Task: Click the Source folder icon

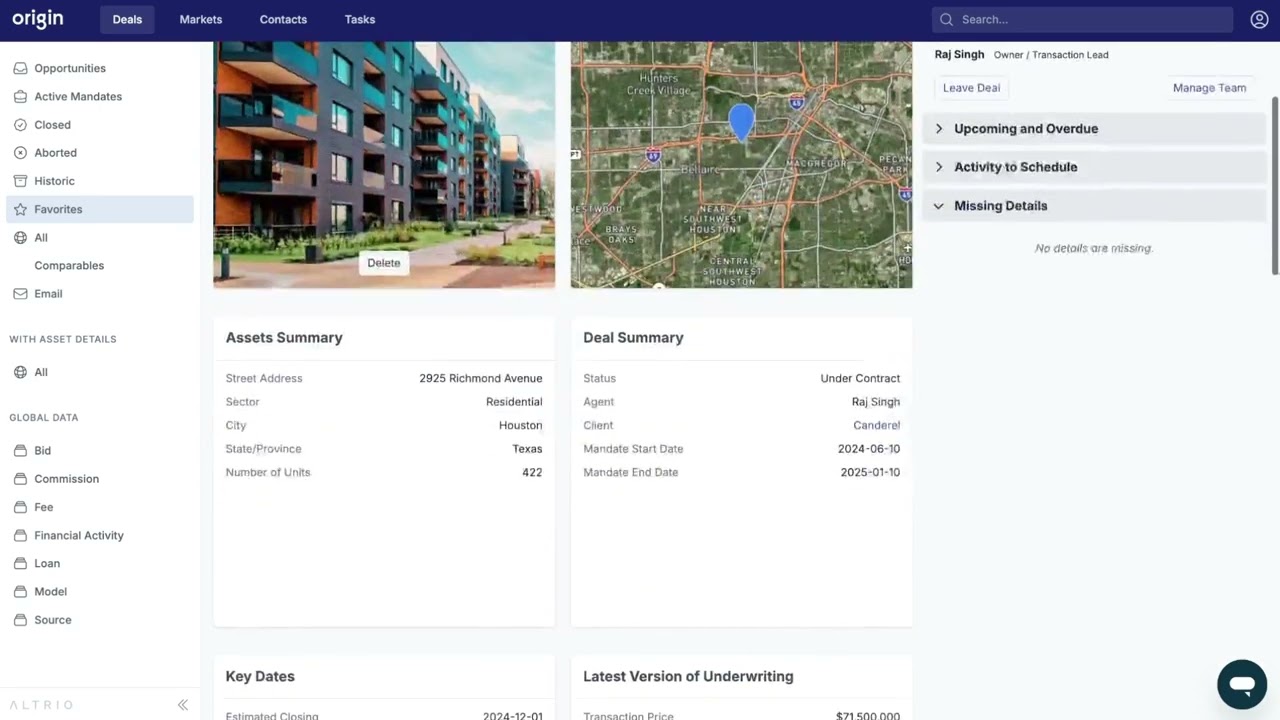Action: point(20,620)
